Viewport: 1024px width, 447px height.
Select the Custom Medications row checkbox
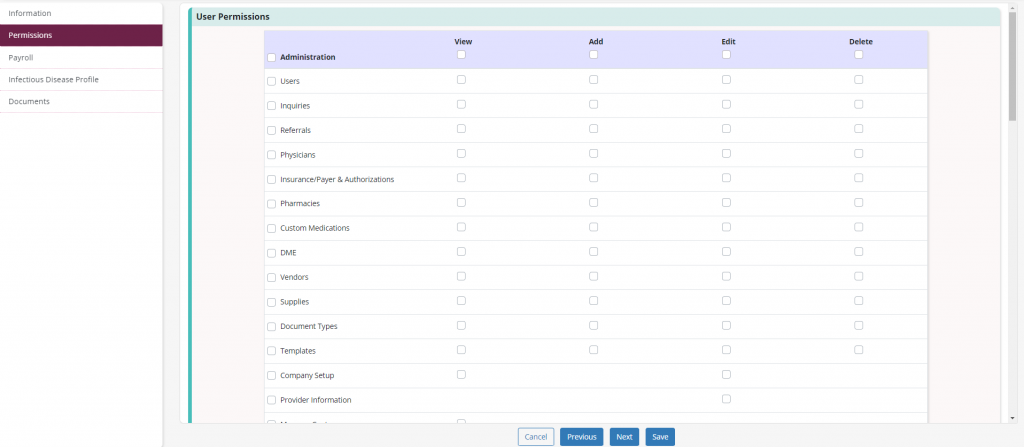(x=271, y=229)
